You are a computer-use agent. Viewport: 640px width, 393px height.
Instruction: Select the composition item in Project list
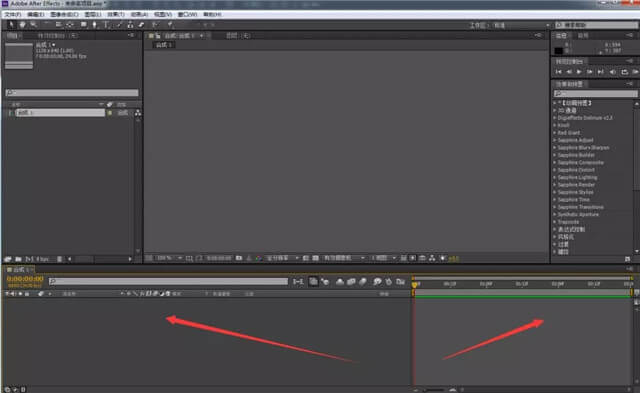pos(60,113)
